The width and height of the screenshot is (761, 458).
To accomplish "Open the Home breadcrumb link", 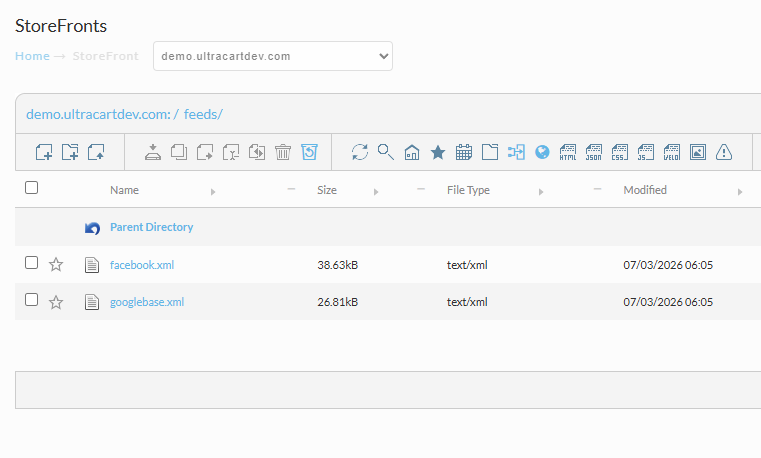I will coord(32,56).
